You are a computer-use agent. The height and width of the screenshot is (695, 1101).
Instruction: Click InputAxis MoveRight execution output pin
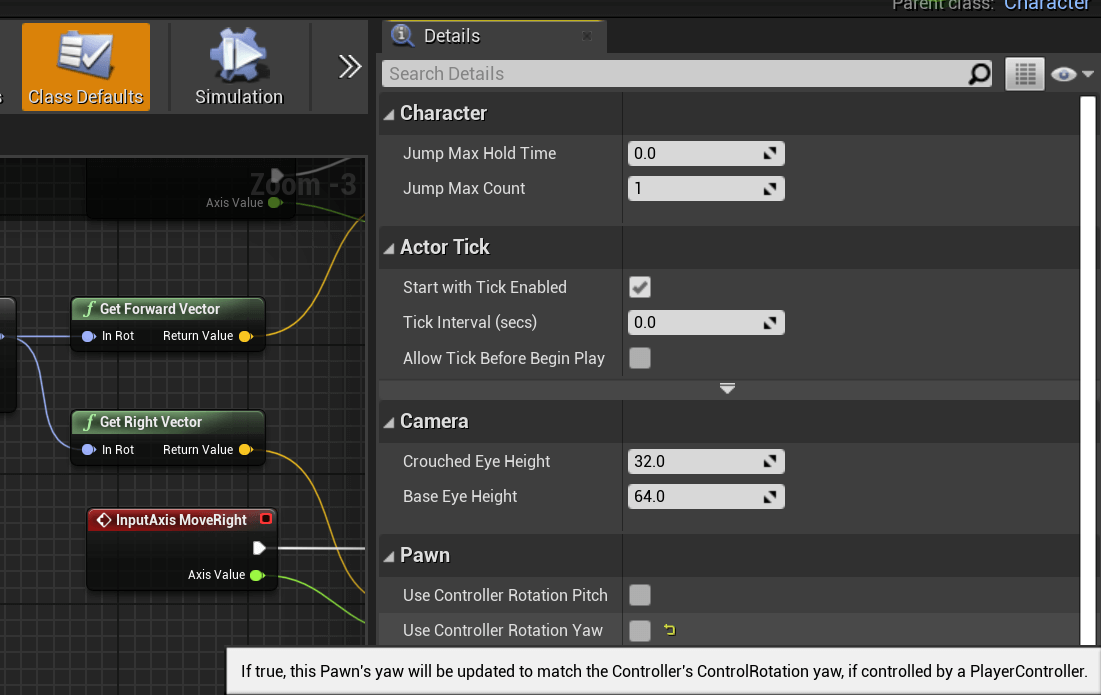[x=259, y=548]
